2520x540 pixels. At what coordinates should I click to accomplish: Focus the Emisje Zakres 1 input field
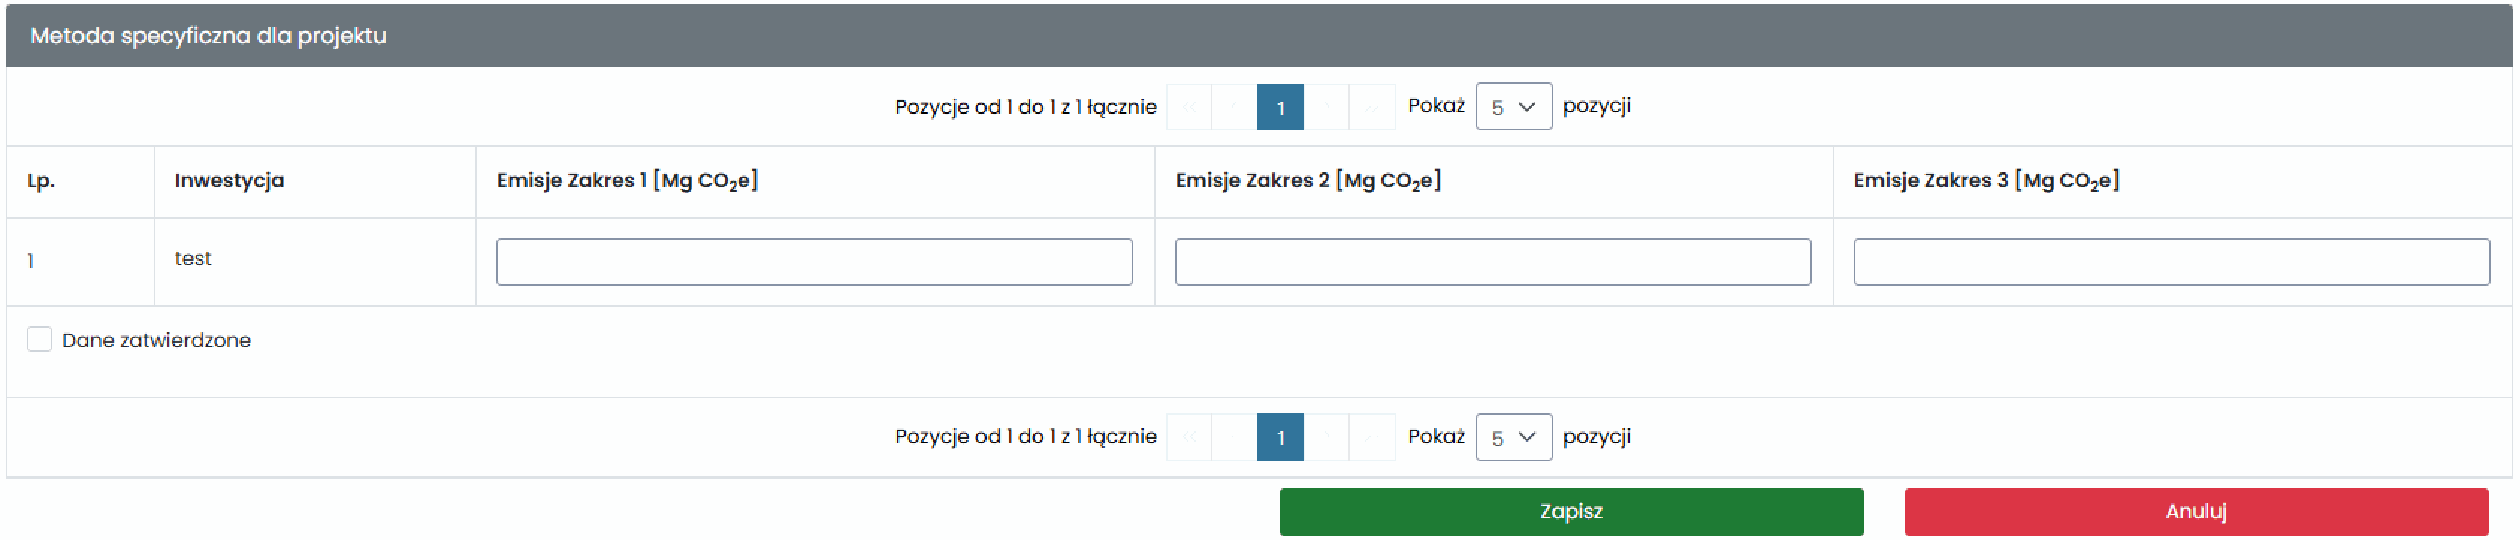pyautogui.click(x=814, y=262)
